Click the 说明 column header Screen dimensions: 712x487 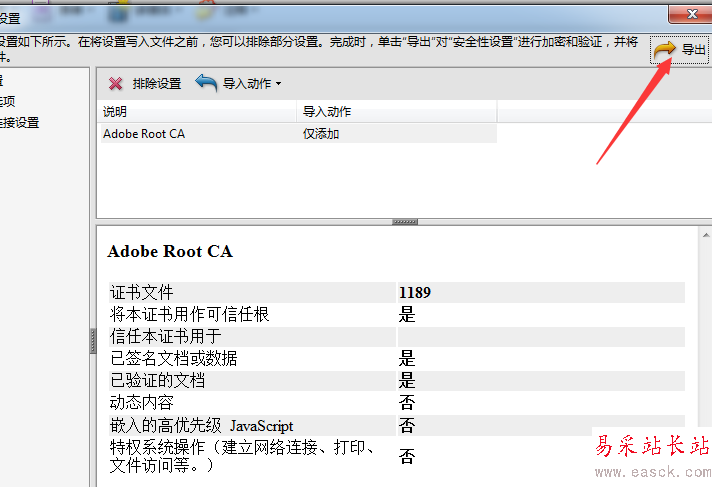(197, 111)
